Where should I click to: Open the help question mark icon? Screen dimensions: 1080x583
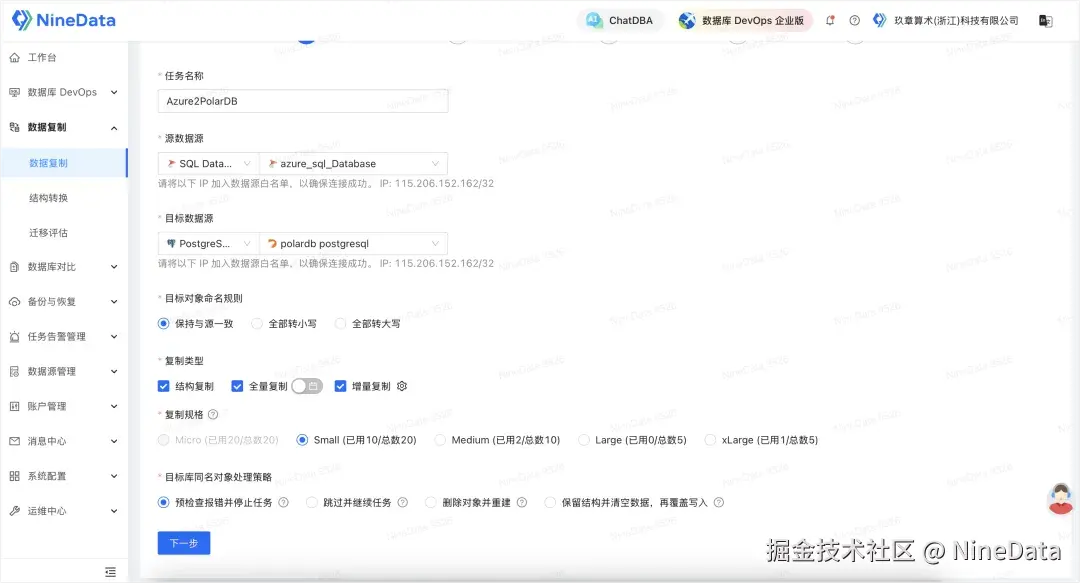point(855,19)
